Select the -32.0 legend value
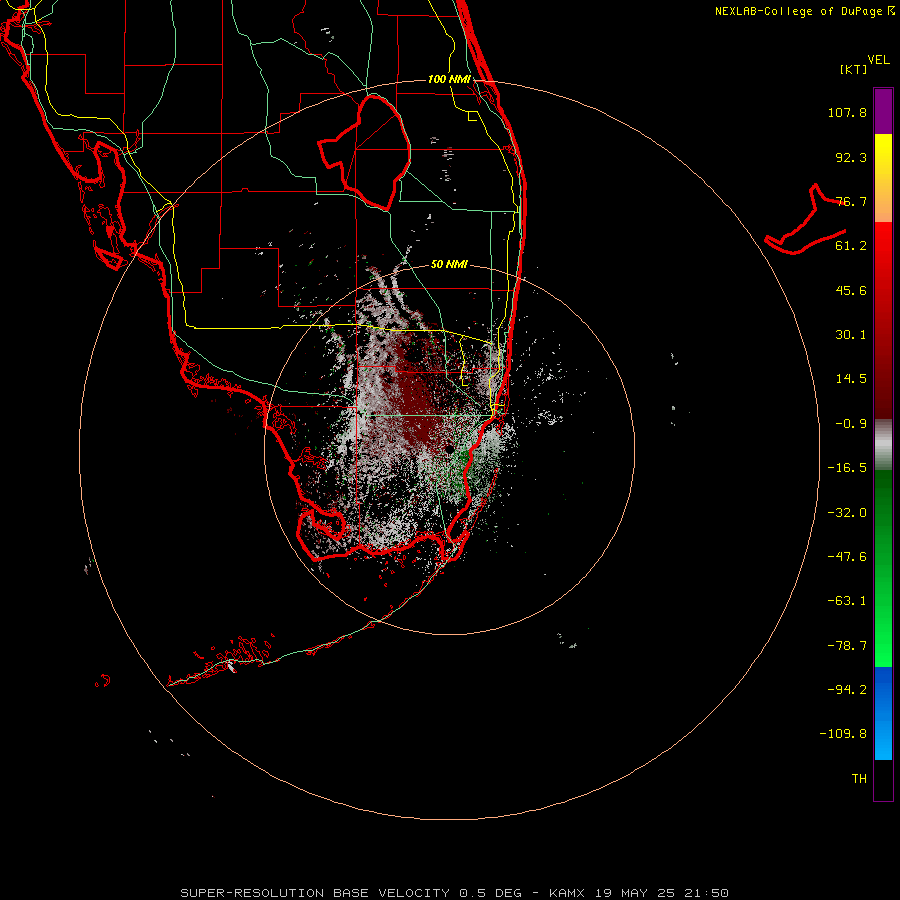This screenshot has width=900, height=900. 847,513
